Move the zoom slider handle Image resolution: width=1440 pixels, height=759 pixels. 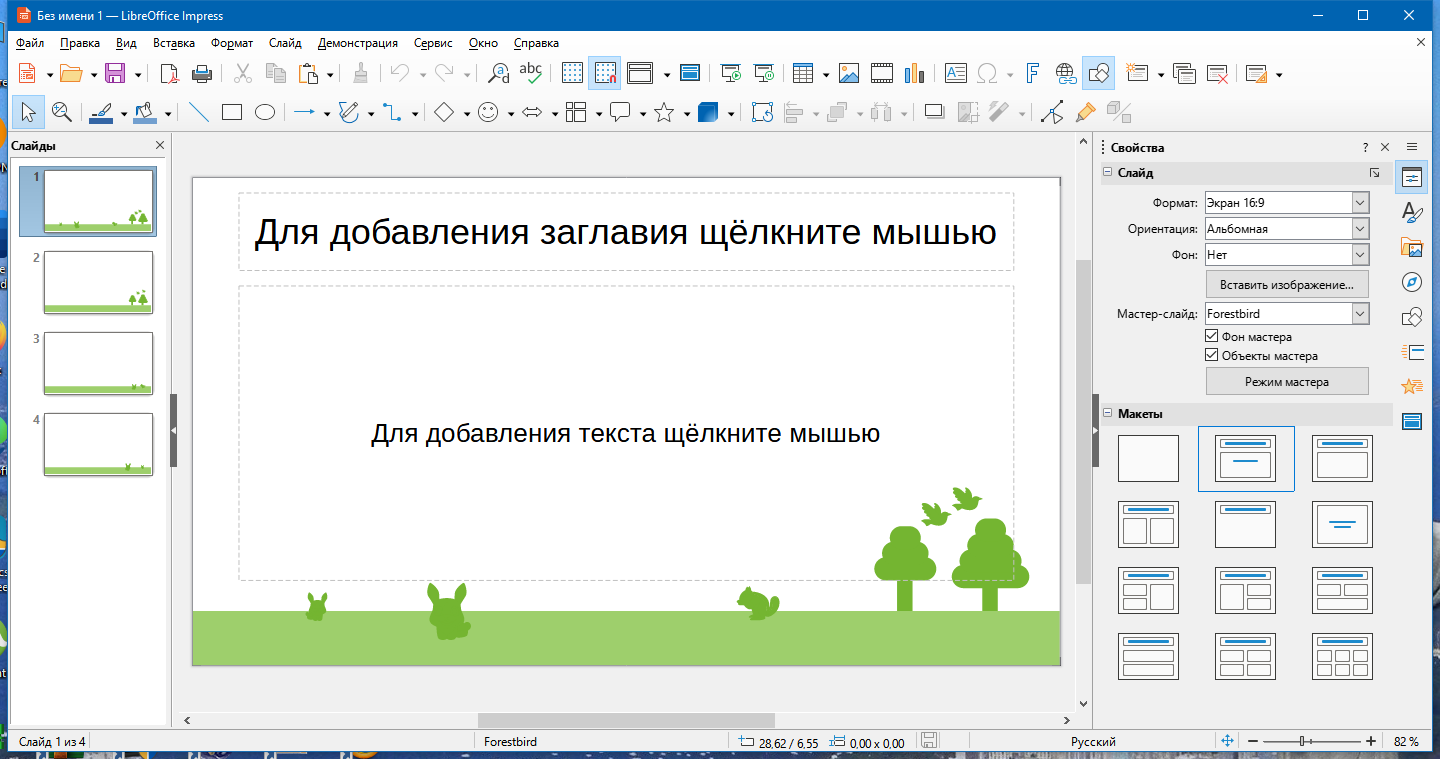tap(1303, 741)
